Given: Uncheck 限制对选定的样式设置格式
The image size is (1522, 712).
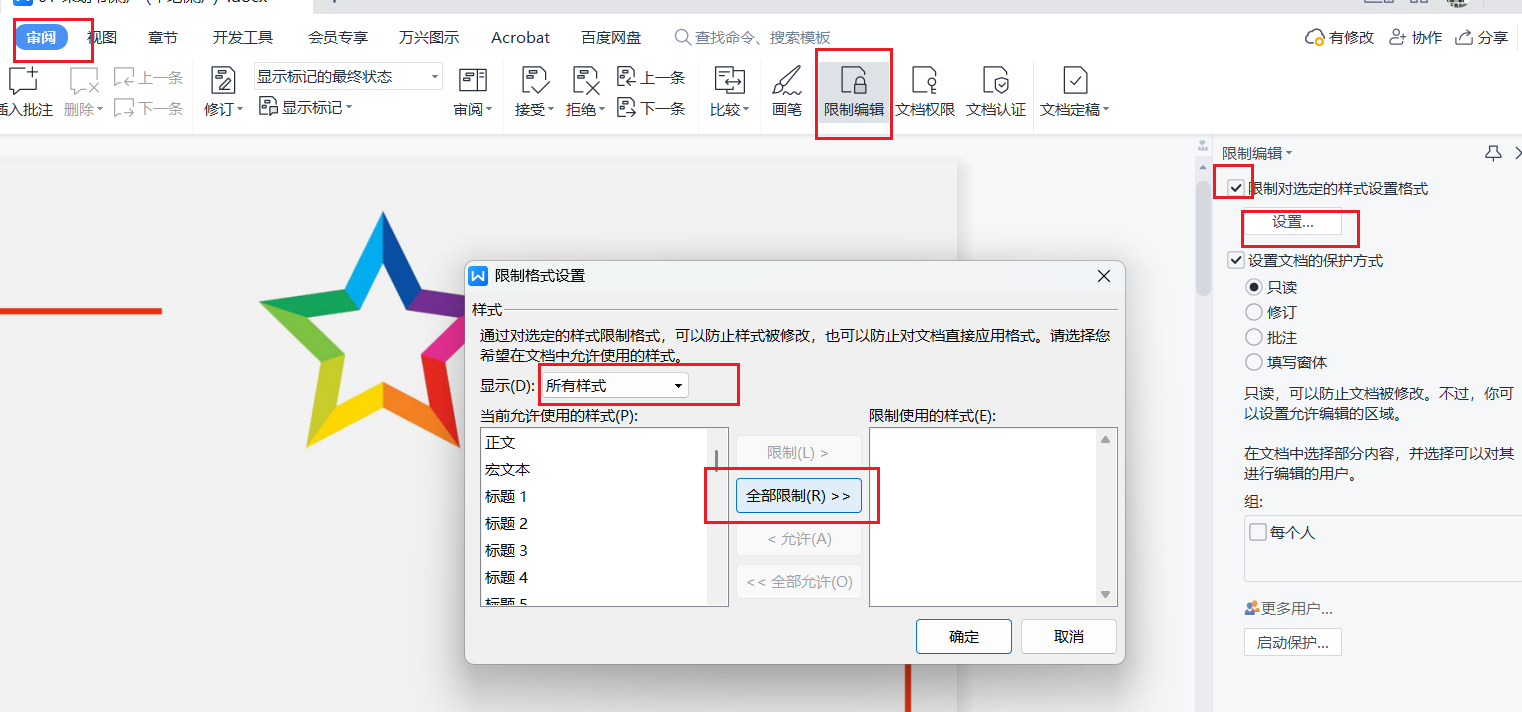Looking at the screenshot, I should (x=1237, y=185).
